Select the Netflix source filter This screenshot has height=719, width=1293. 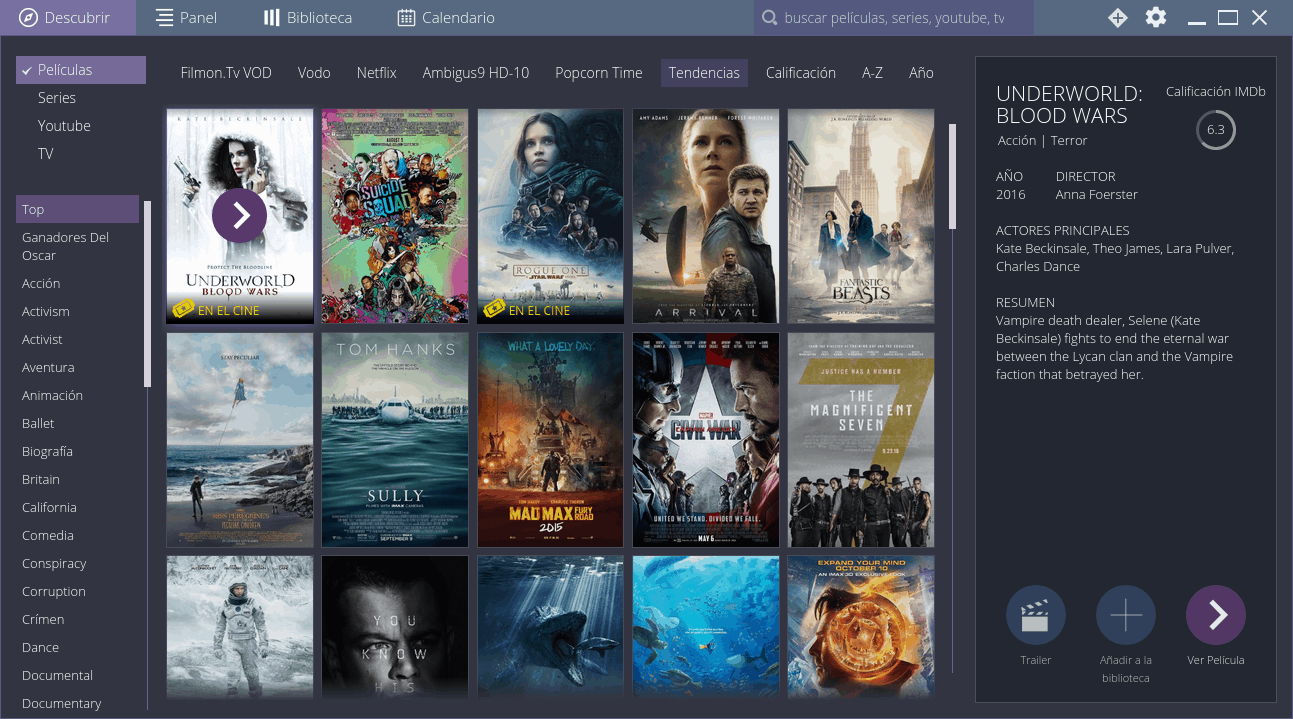(x=377, y=73)
